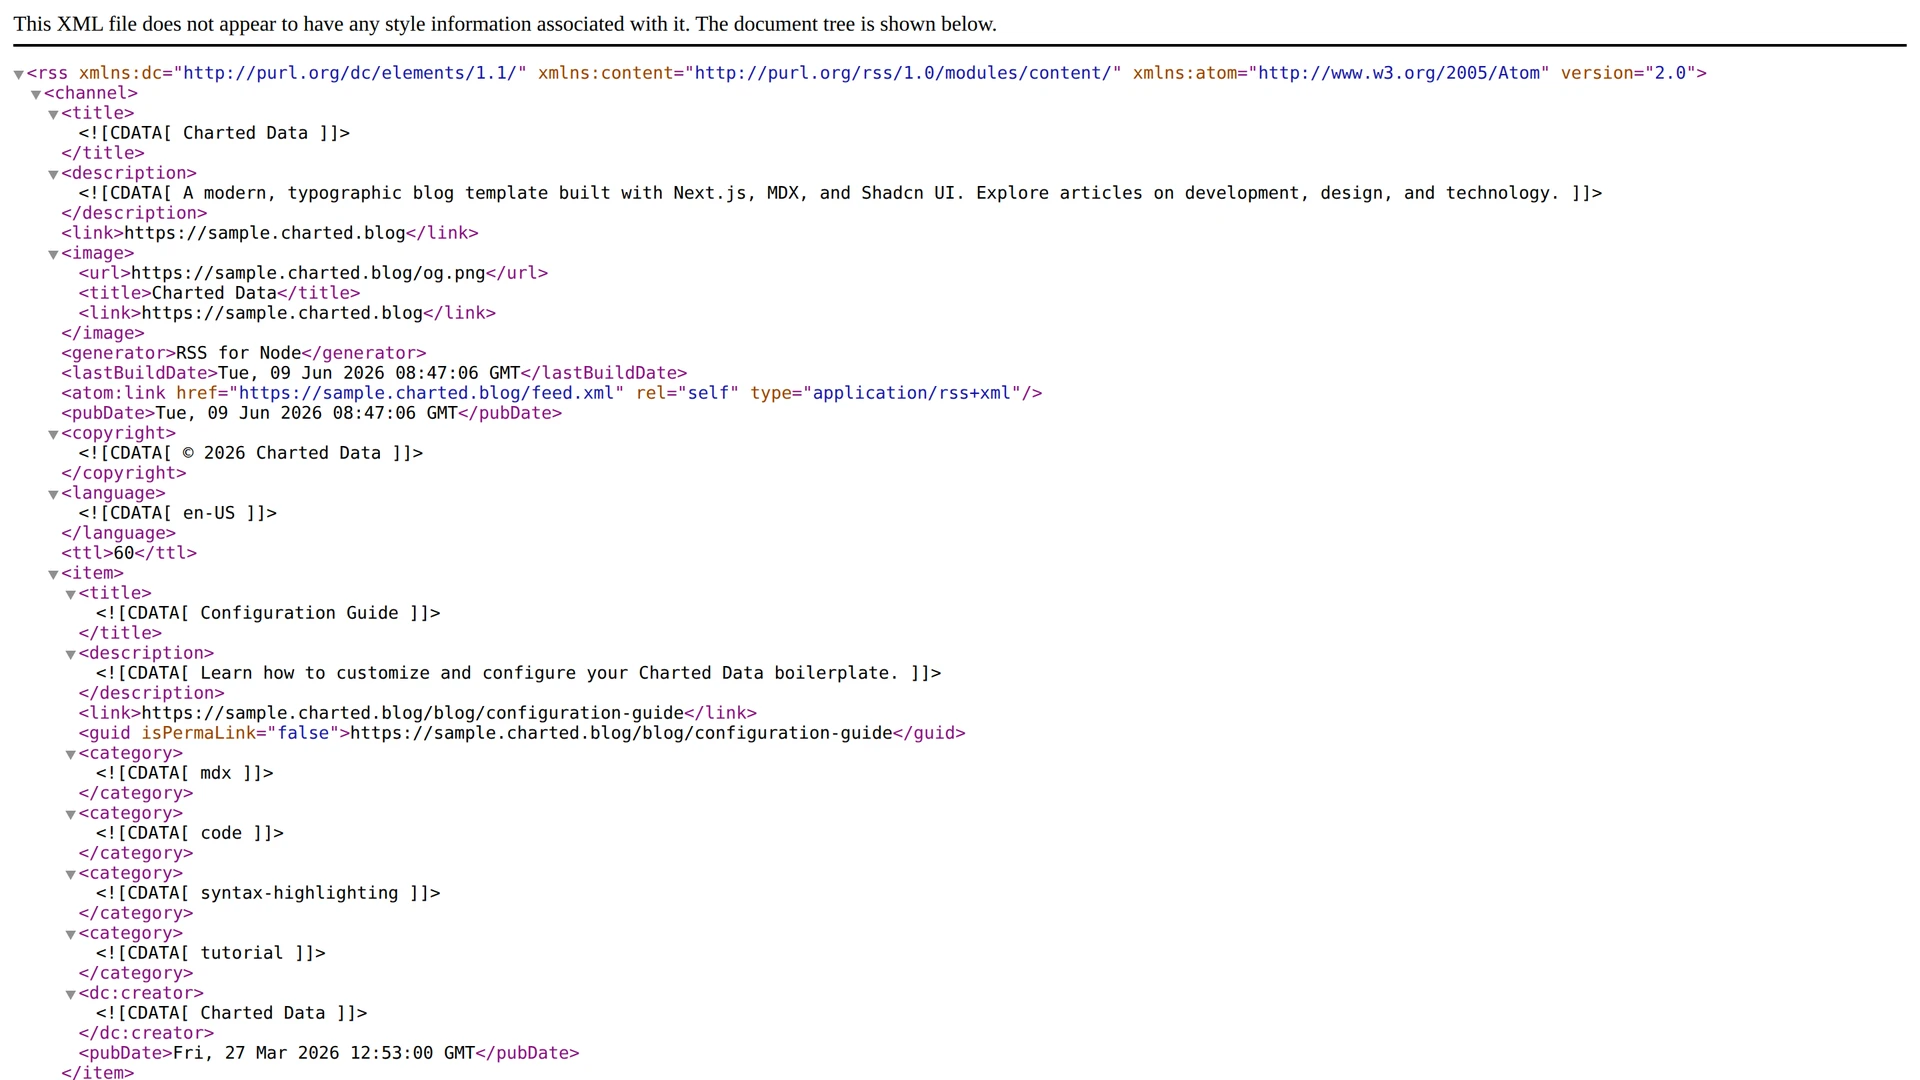Screen dimensions: 1920x1080
Task: Click the closing </dc:creator> tag
Action: pyautogui.click(x=146, y=1033)
